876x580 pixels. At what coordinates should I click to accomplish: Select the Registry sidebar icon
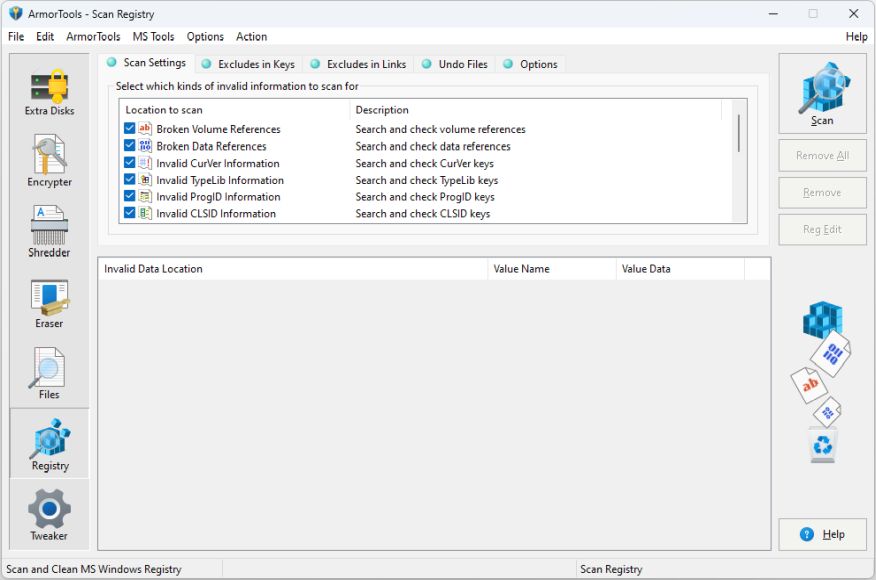click(49, 444)
